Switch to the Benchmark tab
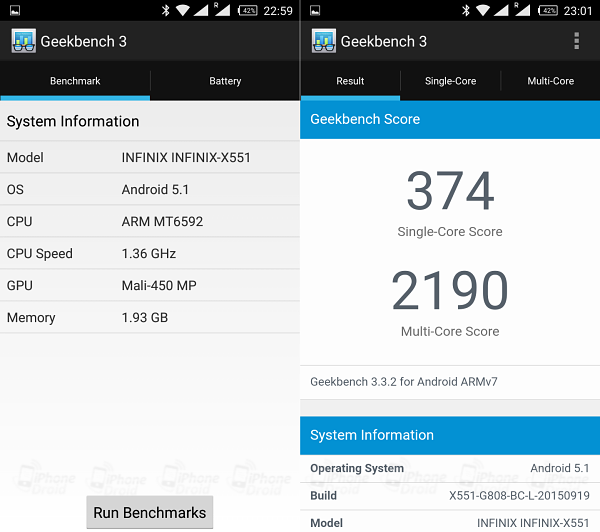The width and height of the screenshot is (600, 532). pos(75,81)
